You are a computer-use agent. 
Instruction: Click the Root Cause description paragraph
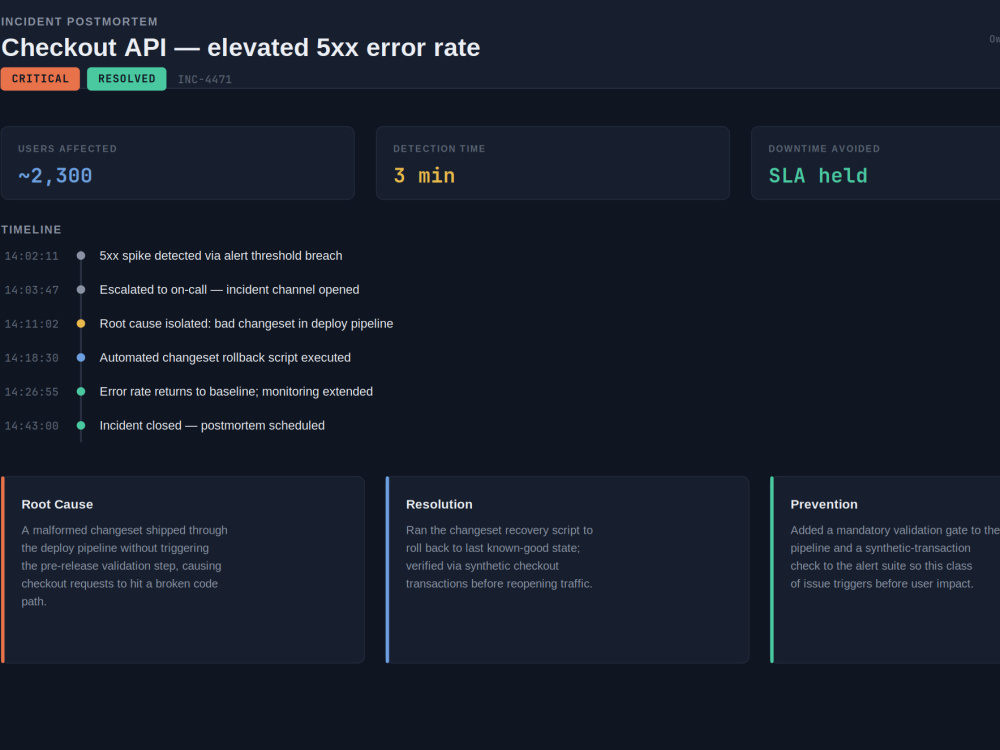124,566
